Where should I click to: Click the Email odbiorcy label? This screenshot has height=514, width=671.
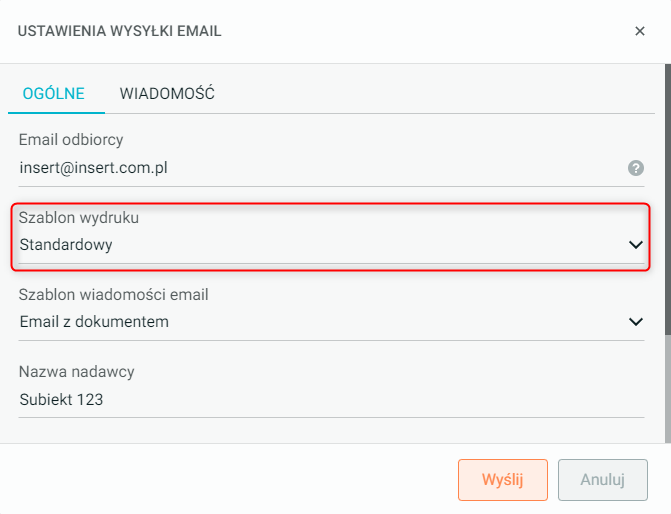coord(71,139)
